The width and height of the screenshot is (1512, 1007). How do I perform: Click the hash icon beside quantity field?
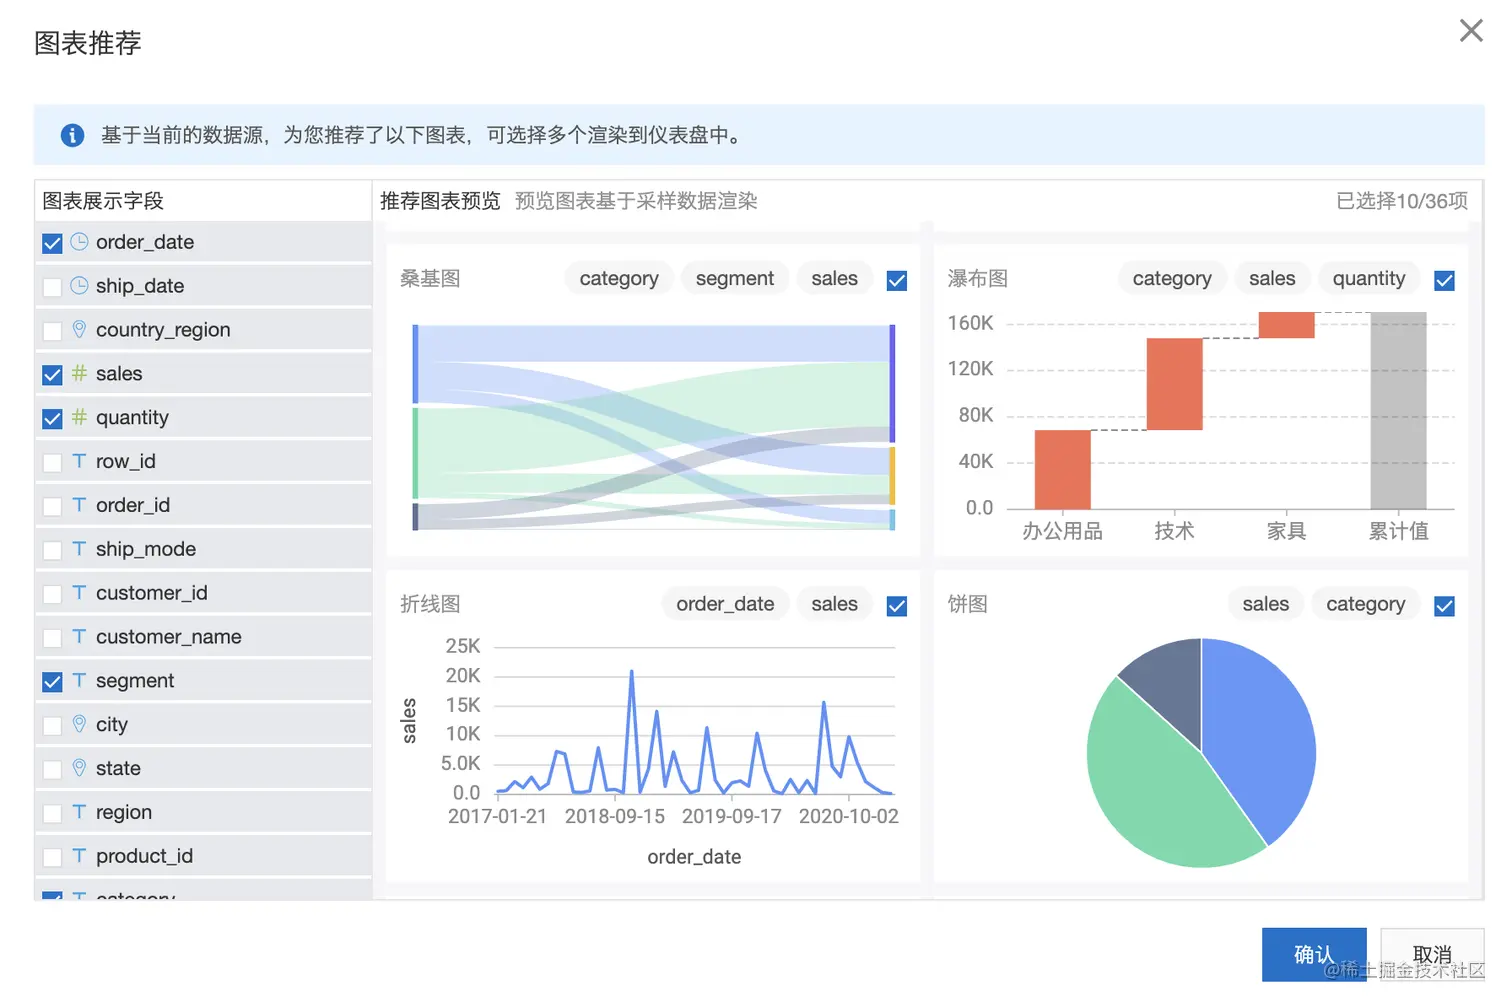click(79, 417)
